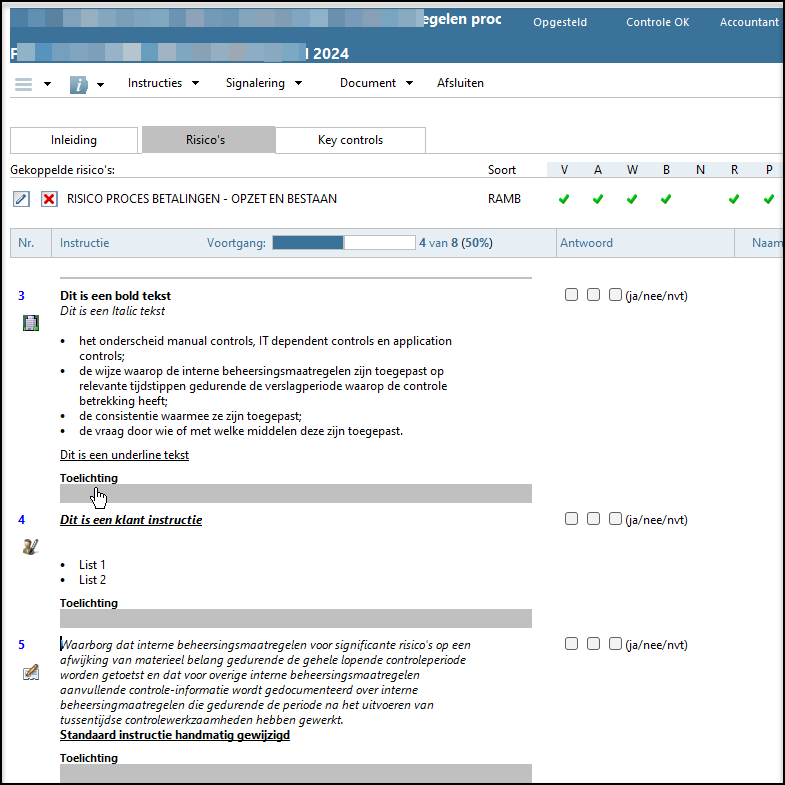The height and width of the screenshot is (785, 785).
Task: Click 'Dit is een bold tekst' heading
Action: click(116, 296)
